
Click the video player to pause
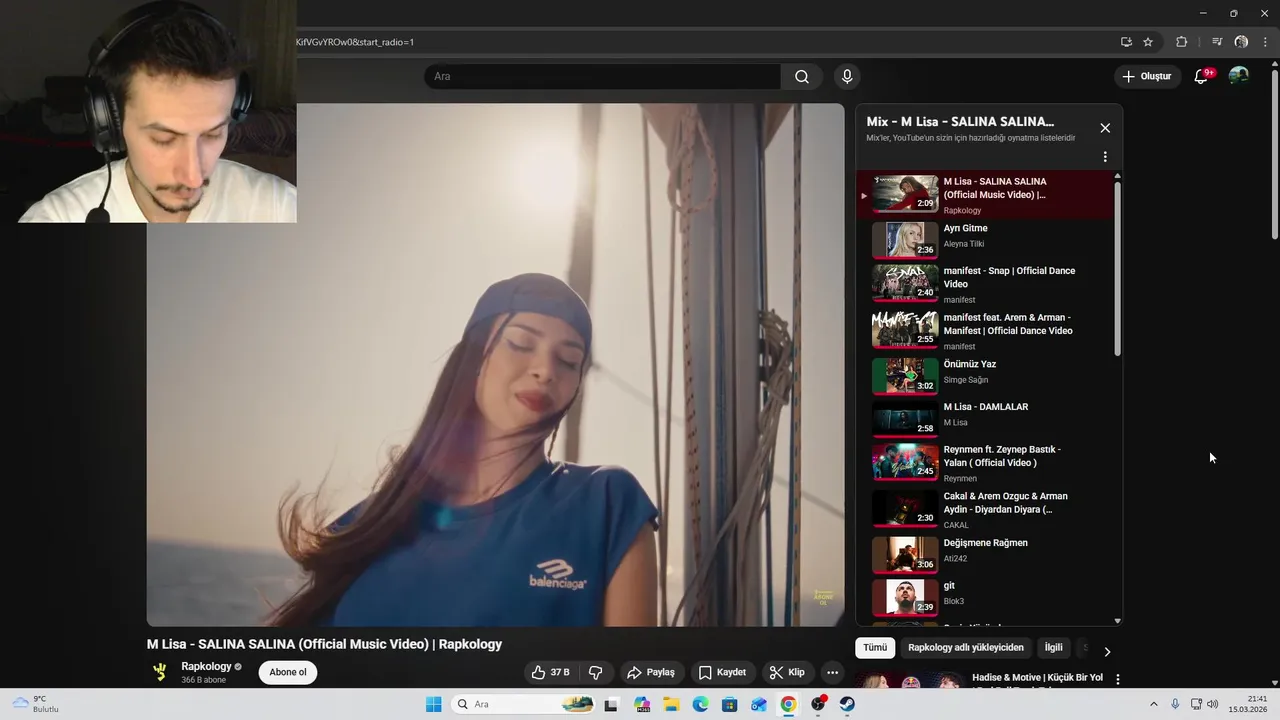coord(496,365)
